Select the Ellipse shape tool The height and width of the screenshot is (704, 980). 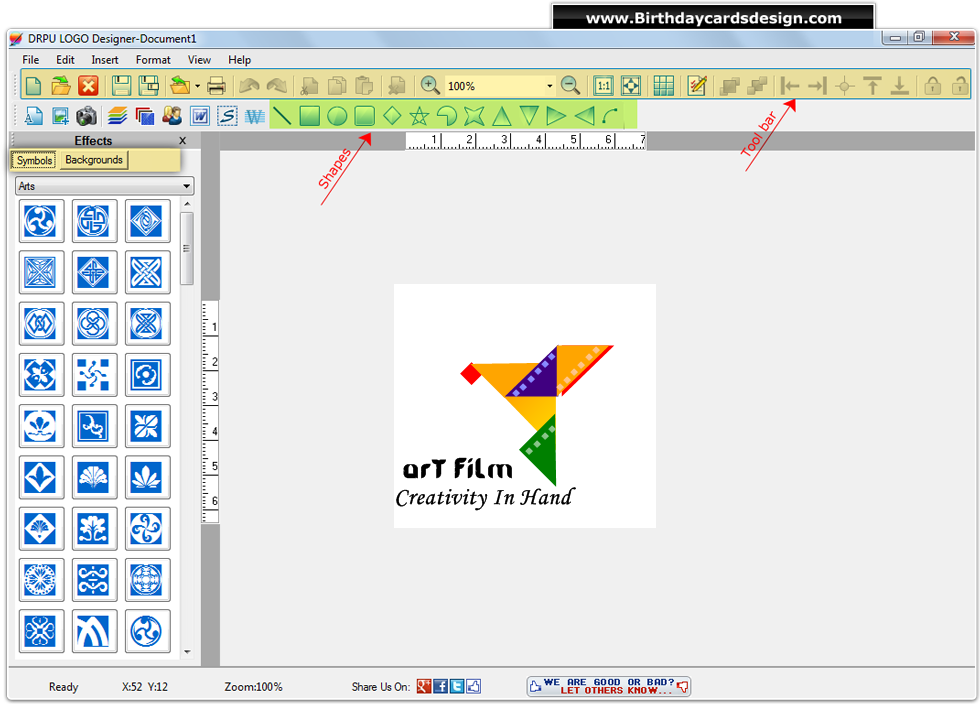[338, 116]
